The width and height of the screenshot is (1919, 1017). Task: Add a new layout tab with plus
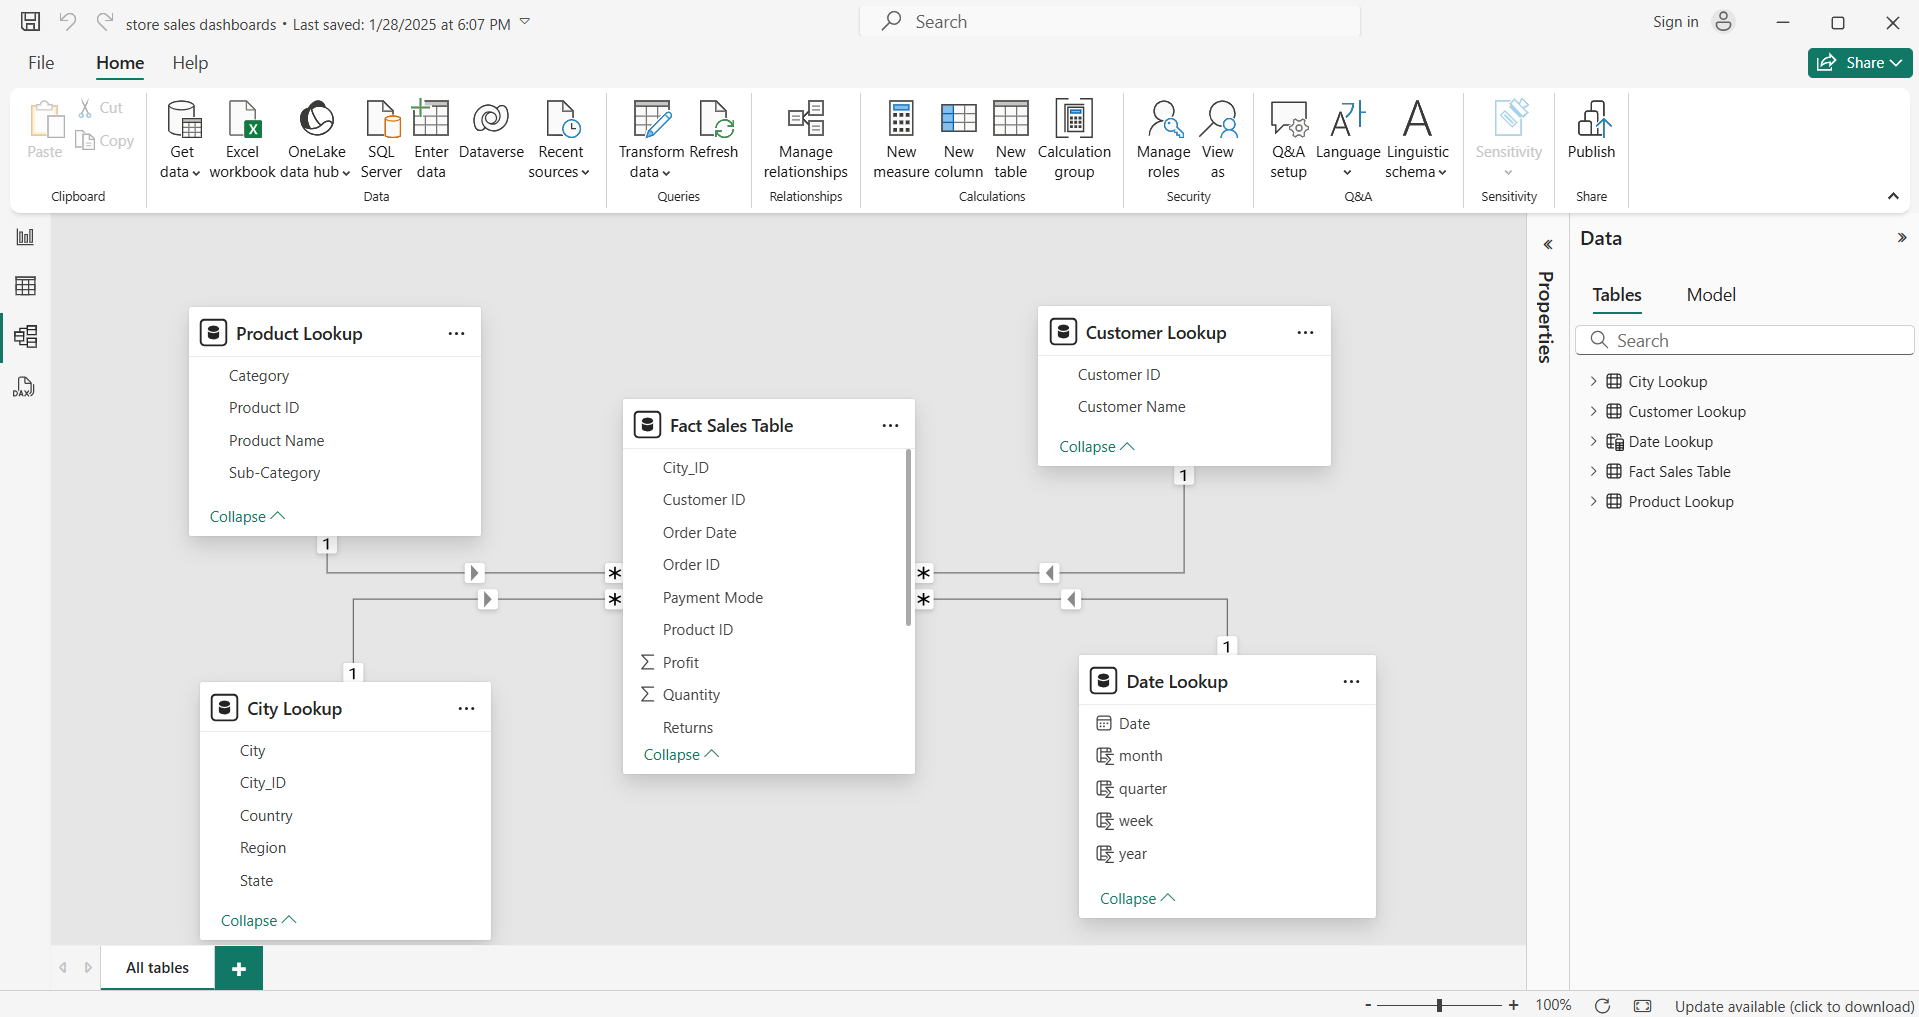239,968
